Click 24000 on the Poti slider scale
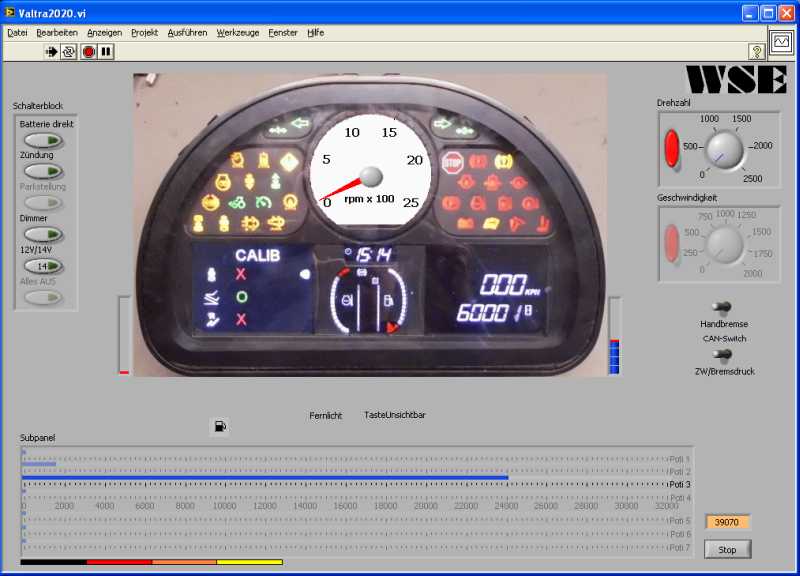The image size is (800, 576). (x=506, y=506)
